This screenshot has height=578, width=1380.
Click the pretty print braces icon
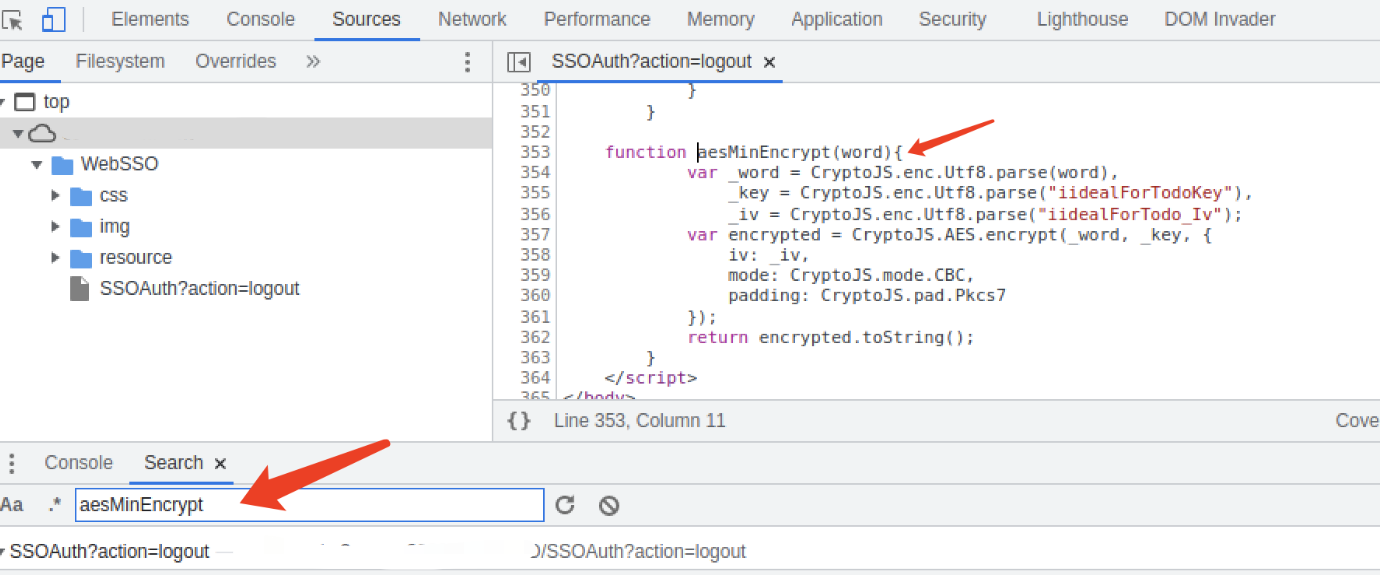(519, 421)
